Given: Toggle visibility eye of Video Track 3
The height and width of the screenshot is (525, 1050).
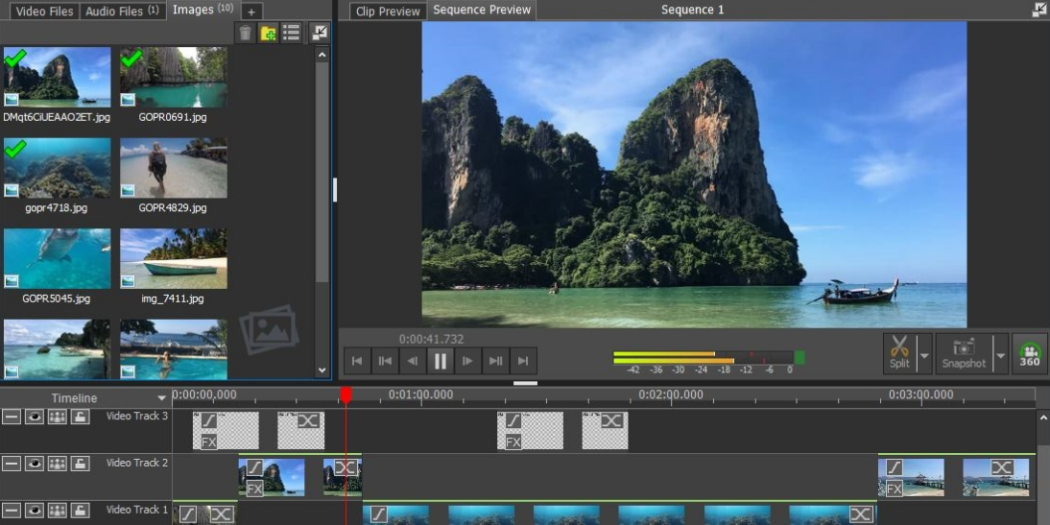Looking at the screenshot, I should (x=34, y=417).
